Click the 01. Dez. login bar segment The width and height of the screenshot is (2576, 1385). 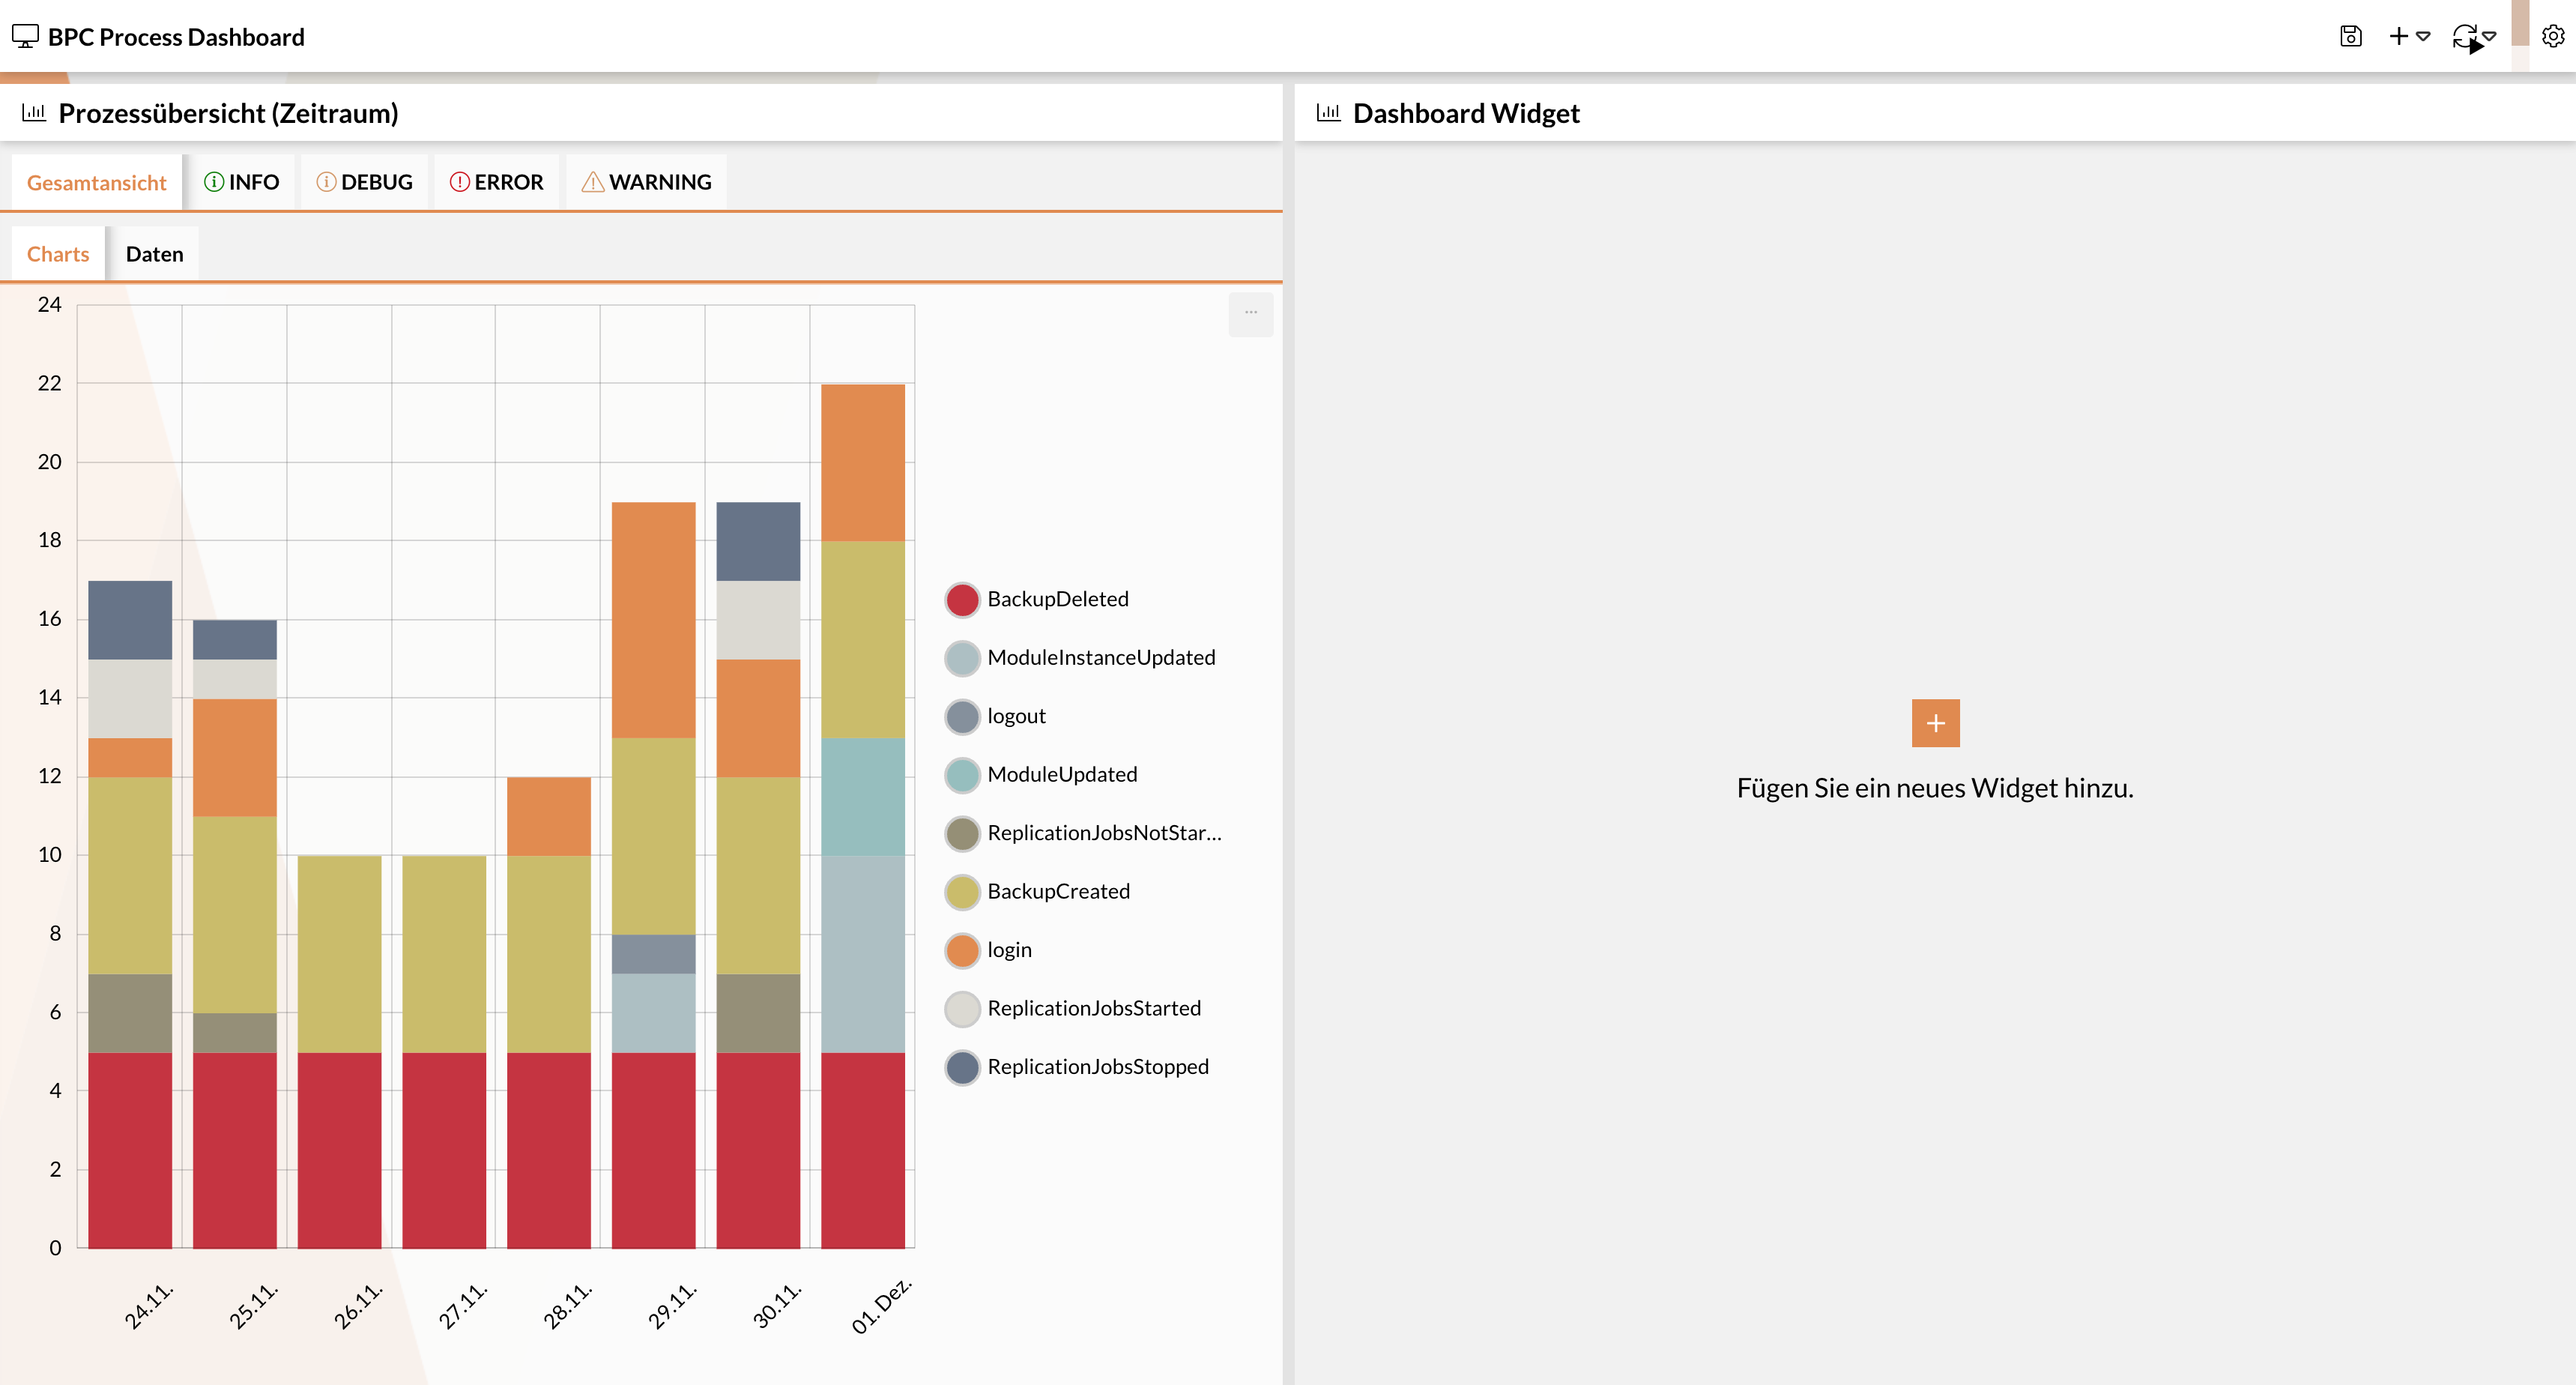[x=862, y=462]
